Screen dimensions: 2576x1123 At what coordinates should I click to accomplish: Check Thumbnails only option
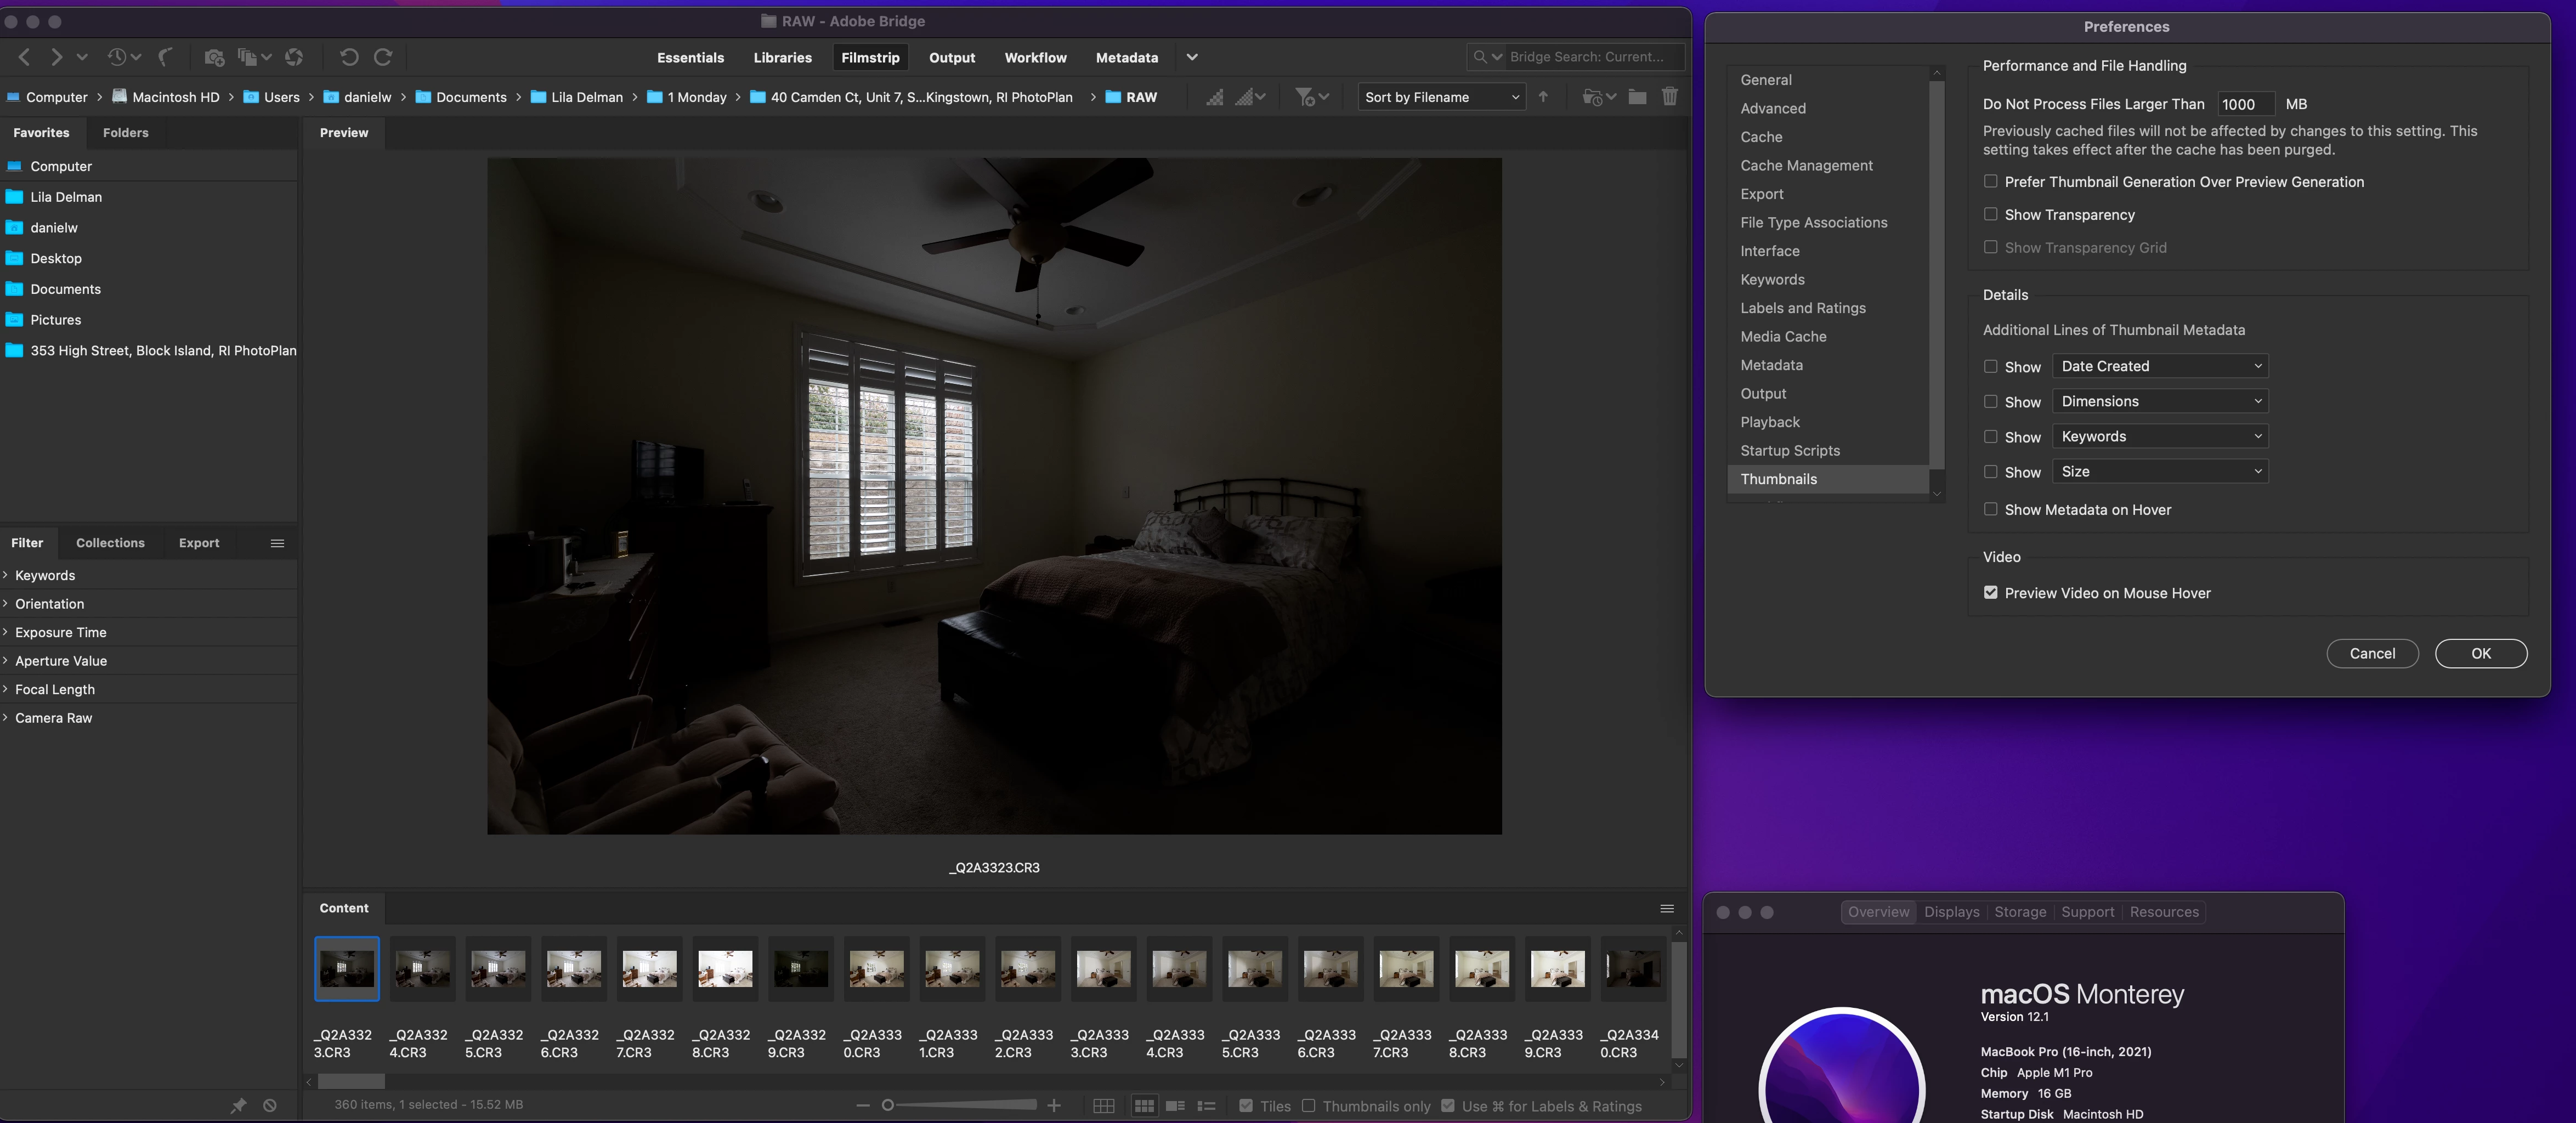(1308, 1106)
